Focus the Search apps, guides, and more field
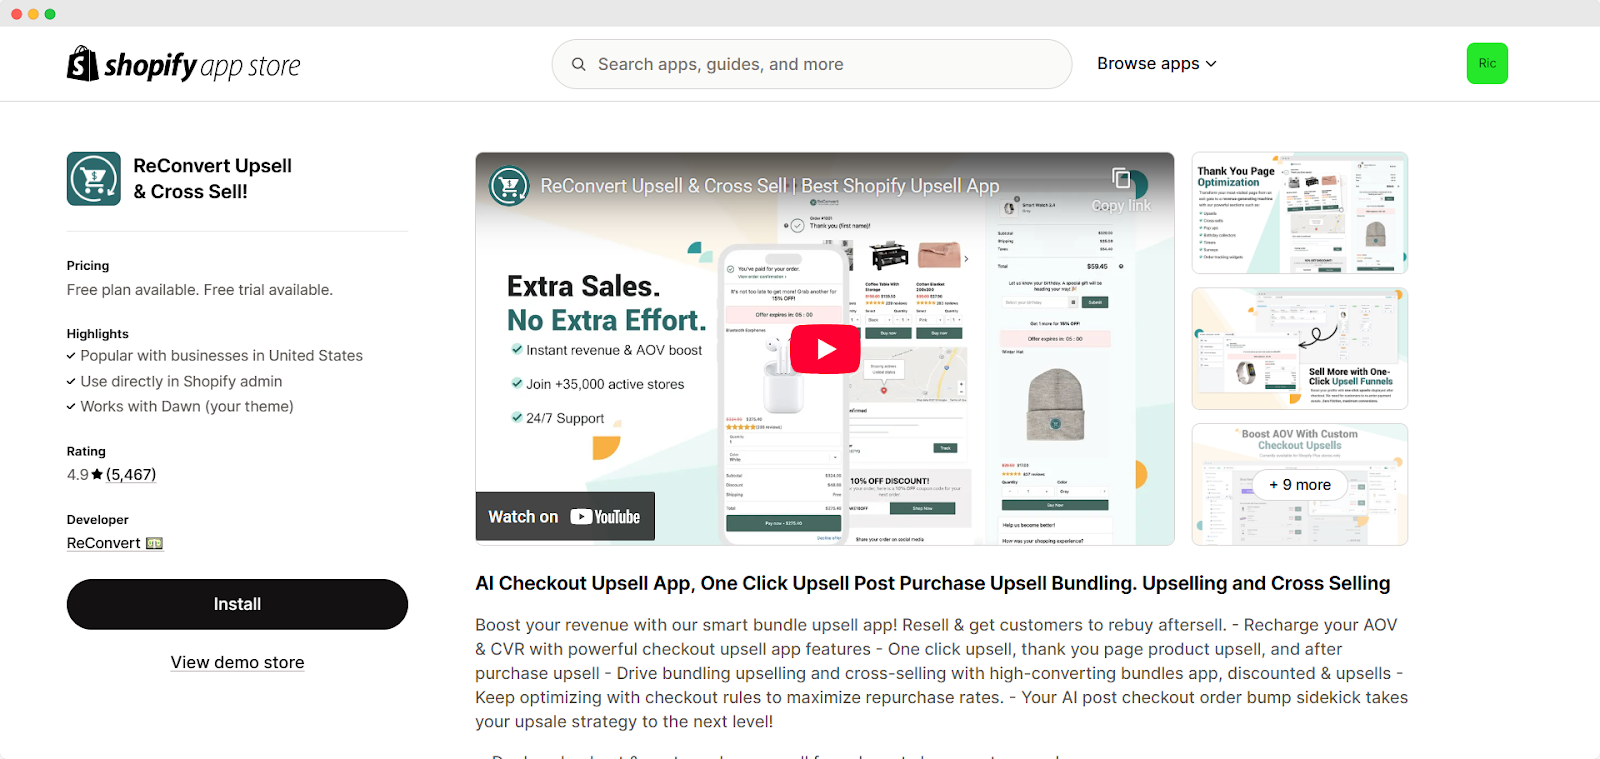1600x759 pixels. coord(812,64)
